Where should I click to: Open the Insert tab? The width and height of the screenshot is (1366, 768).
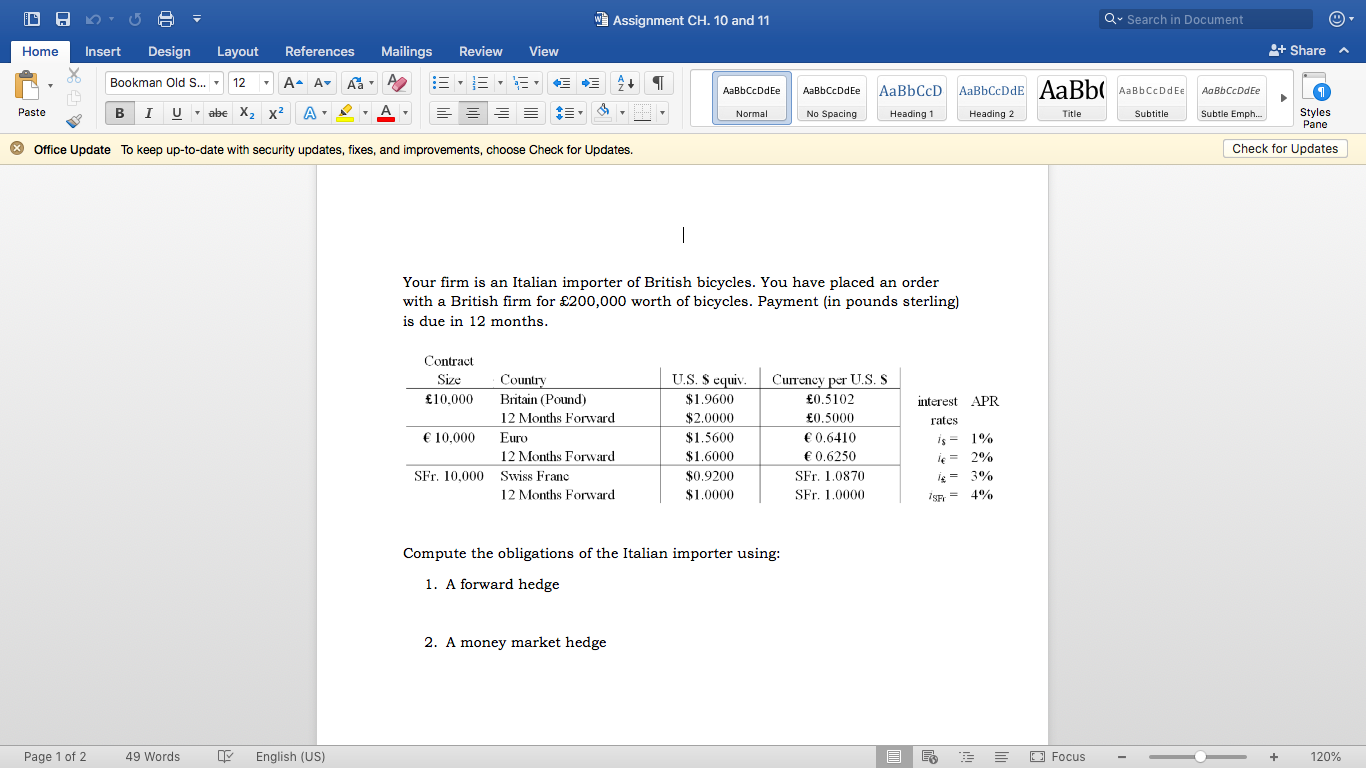[x=103, y=52]
